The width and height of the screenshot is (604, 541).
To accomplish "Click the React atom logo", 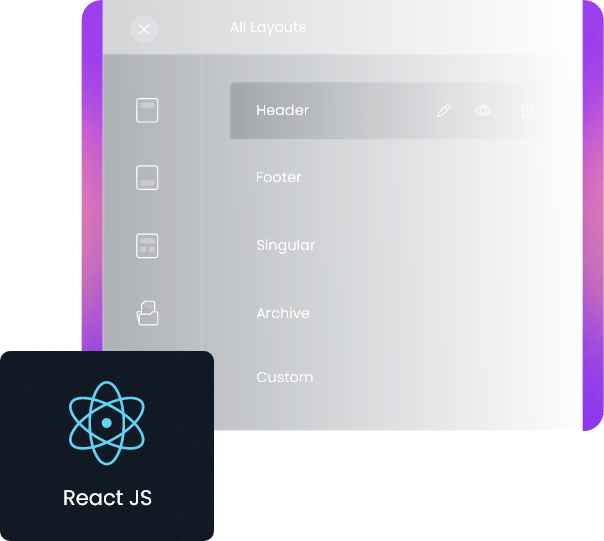I will pyautogui.click(x=107, y=423).
